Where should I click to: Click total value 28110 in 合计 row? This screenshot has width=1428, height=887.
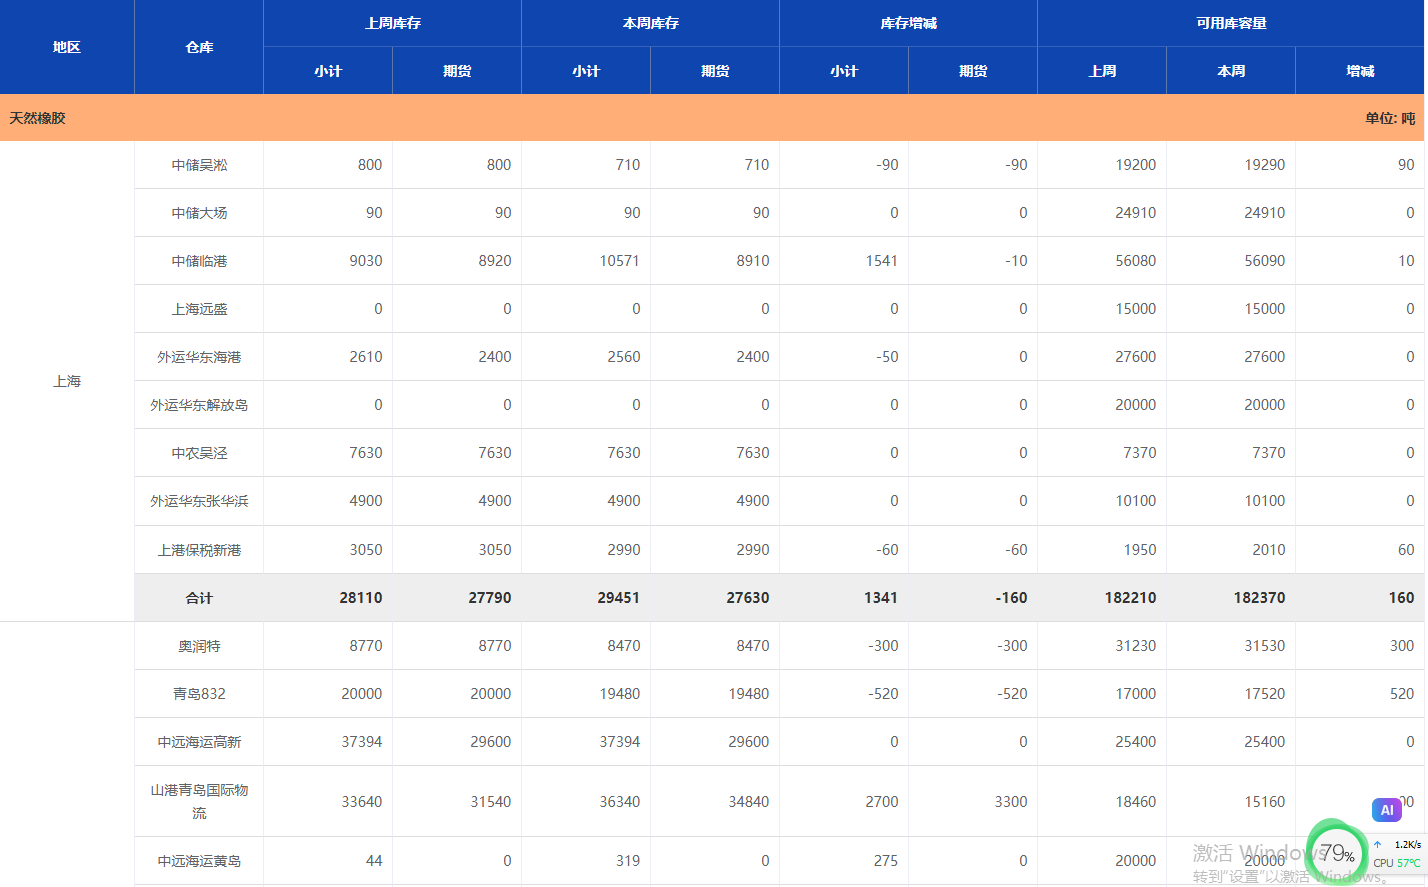coord(360,598)
